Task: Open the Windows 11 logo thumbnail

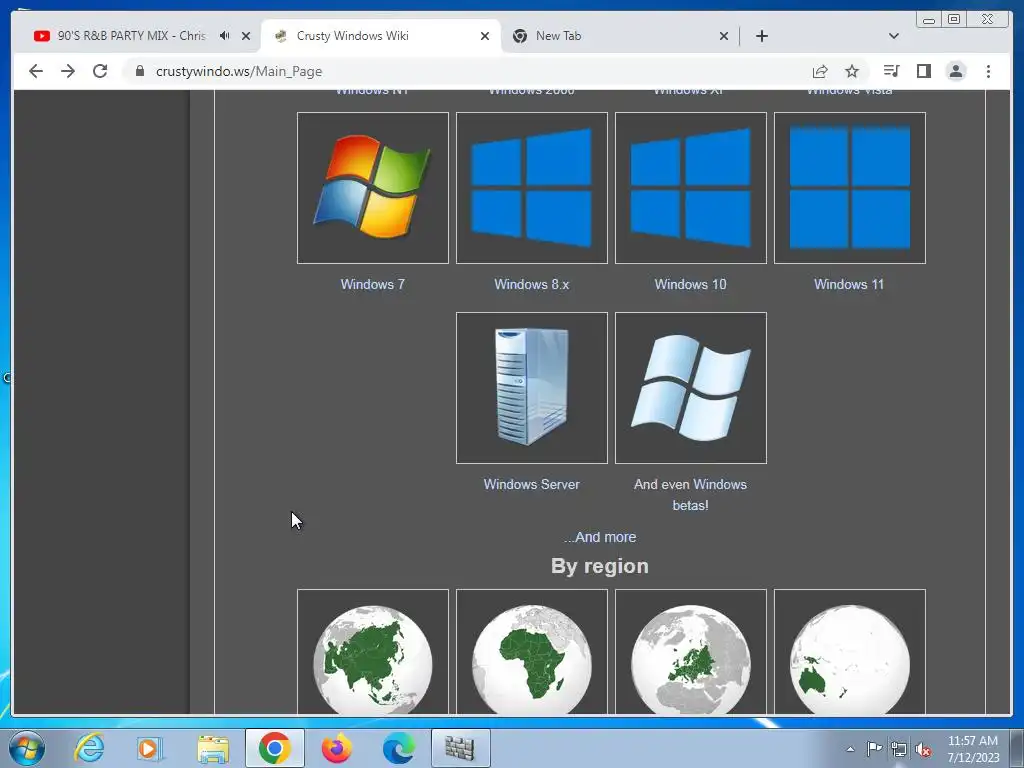Action: click(850, 188)
